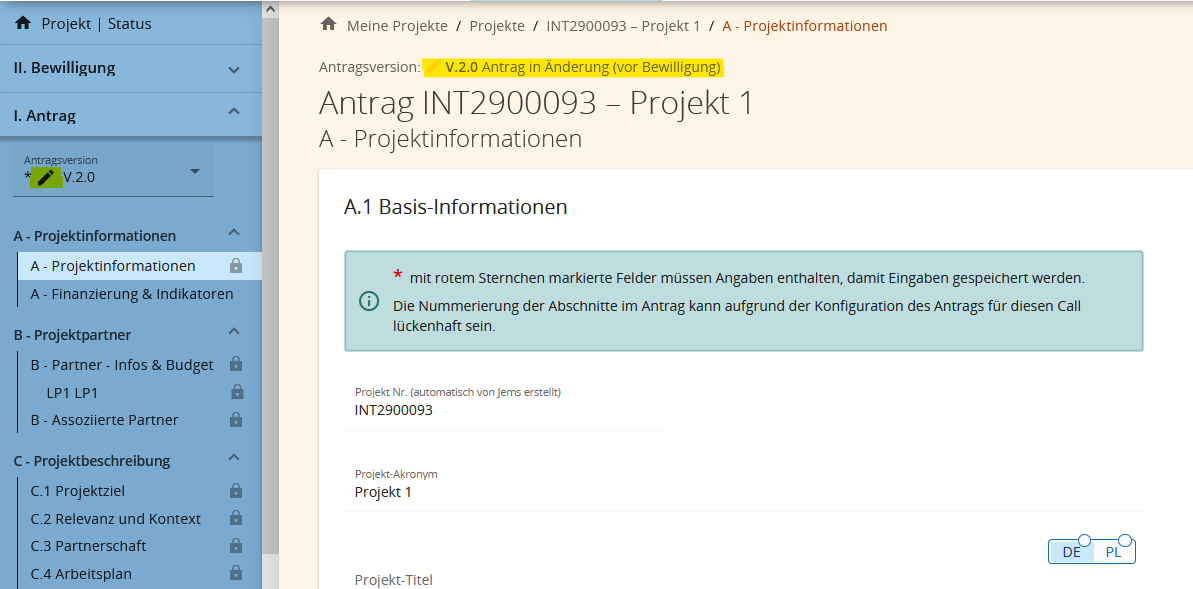Switch language toggle to DE
1193x589 pixels.
pos(1071,552)
